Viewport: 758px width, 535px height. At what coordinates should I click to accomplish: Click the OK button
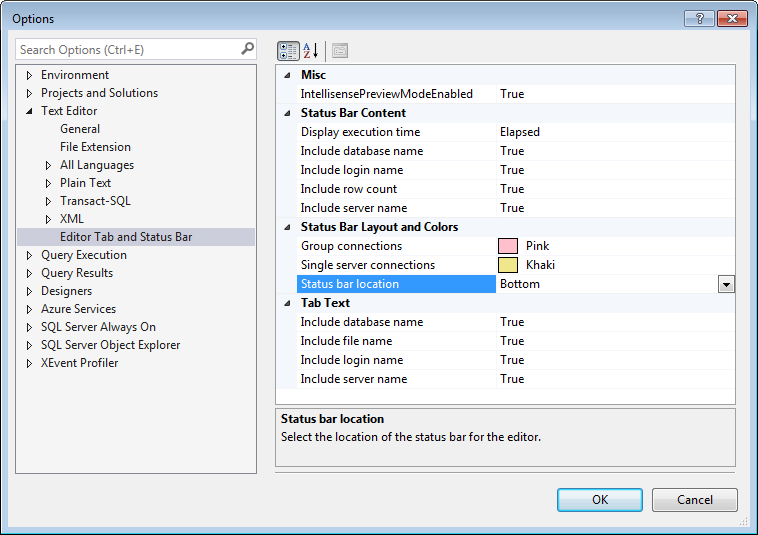pos(600,500)
